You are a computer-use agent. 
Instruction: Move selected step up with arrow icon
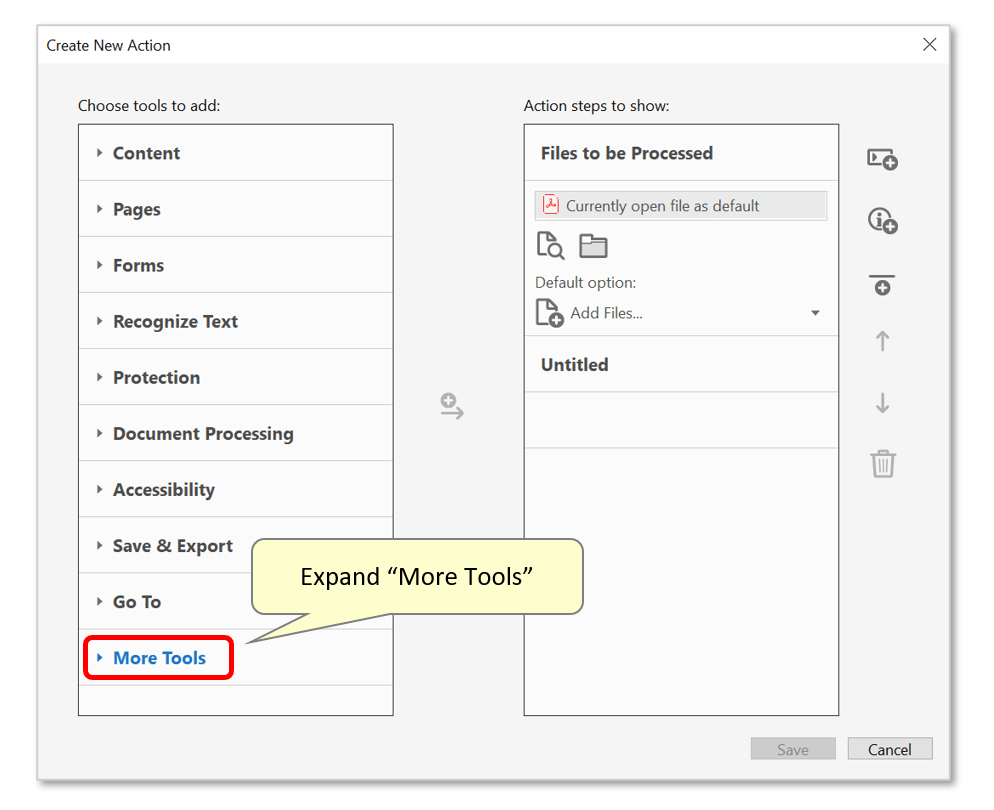[x=882, y=341]
